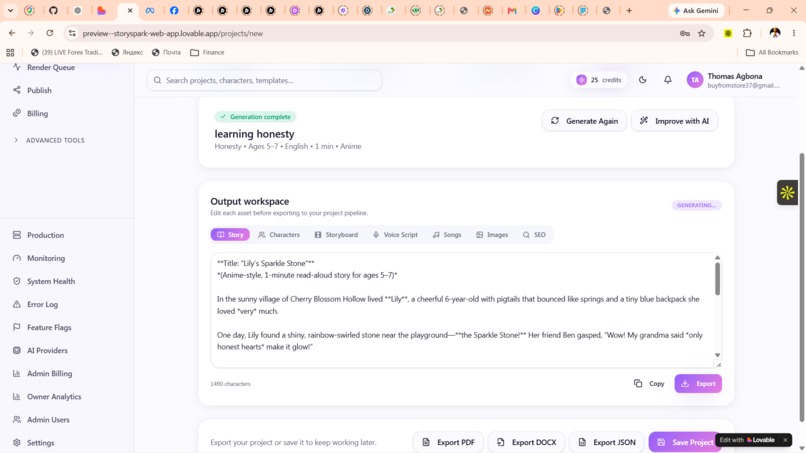The width and height of the screenshot is (806, 453).
Task: Open browser extensions puzzle icon
Action: [747, 33]
